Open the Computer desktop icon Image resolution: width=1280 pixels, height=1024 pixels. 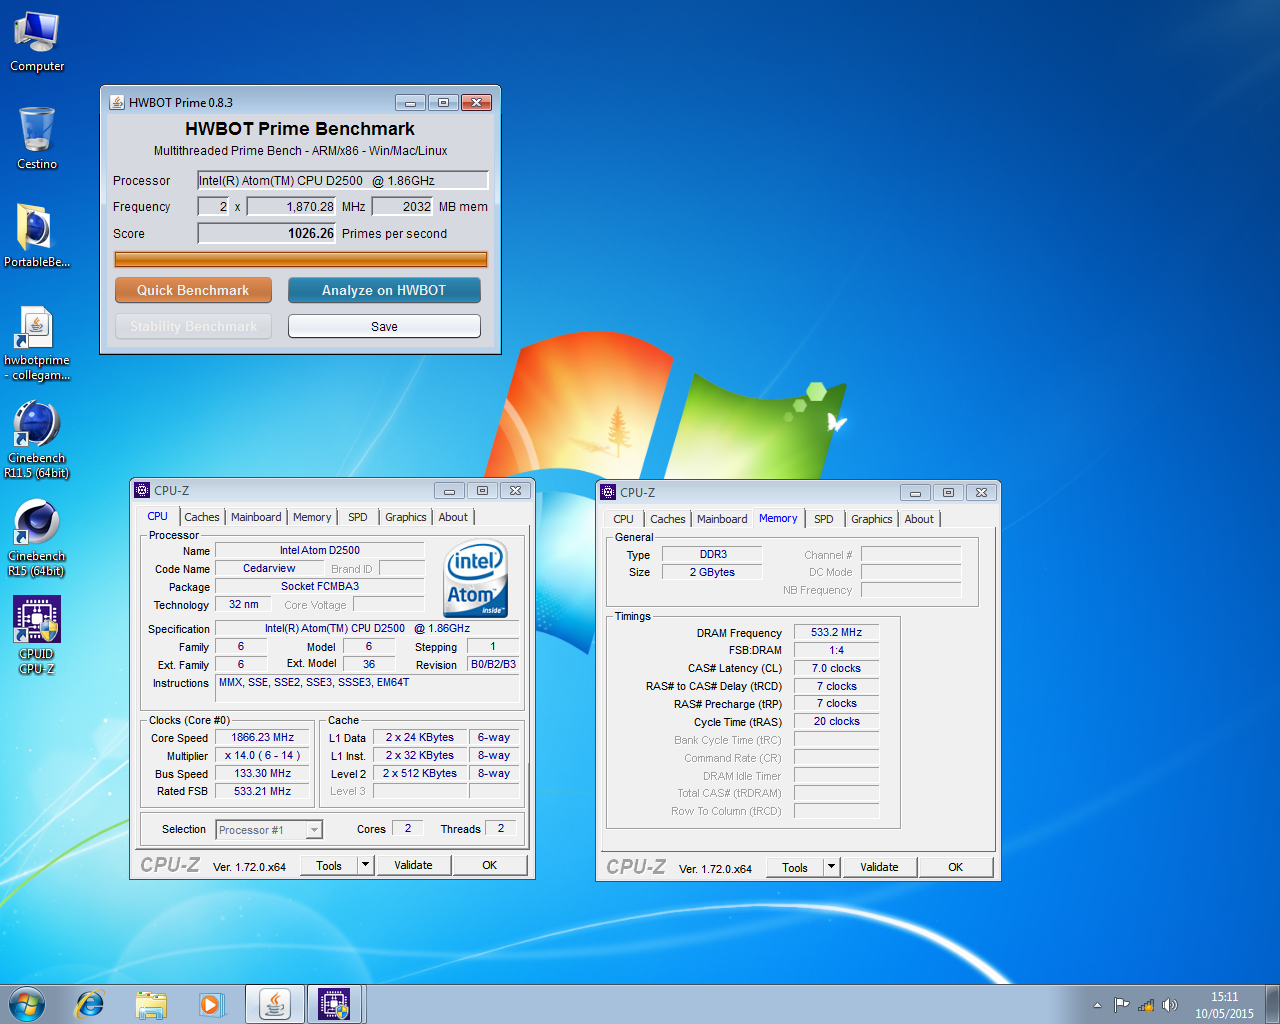pos(37,41)
